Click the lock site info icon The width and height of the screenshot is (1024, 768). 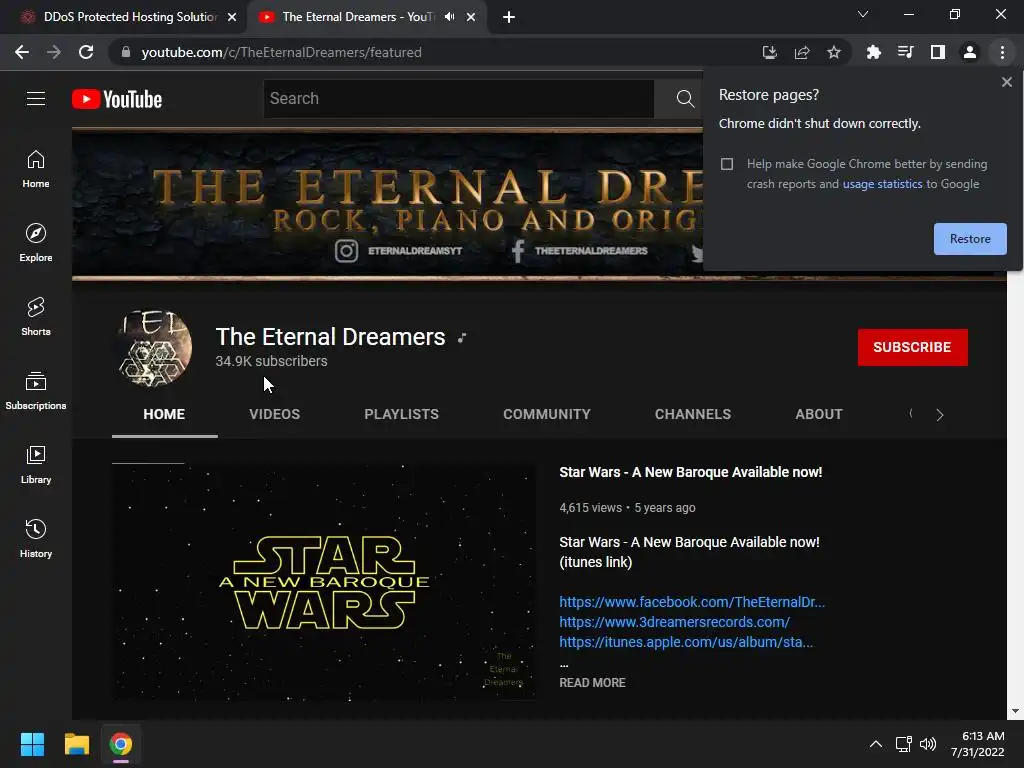pyautogui.click(x=126, y=52)
